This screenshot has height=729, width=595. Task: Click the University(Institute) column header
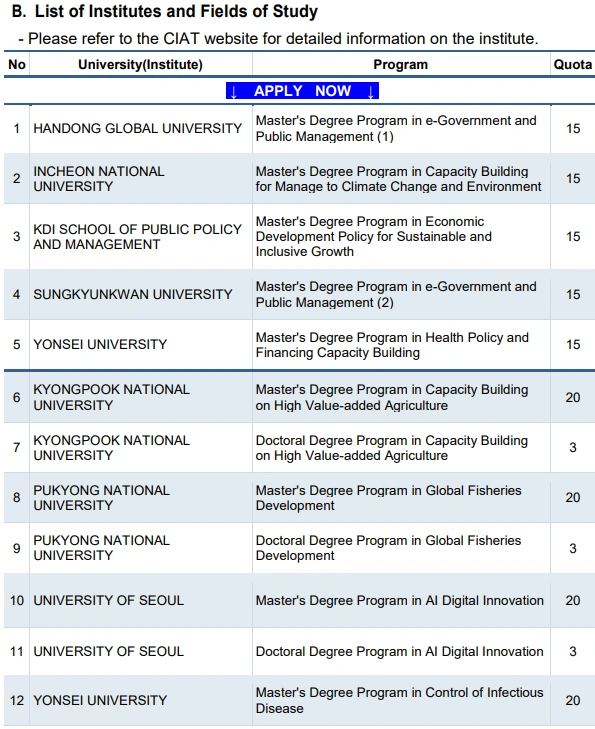point(140,65)
